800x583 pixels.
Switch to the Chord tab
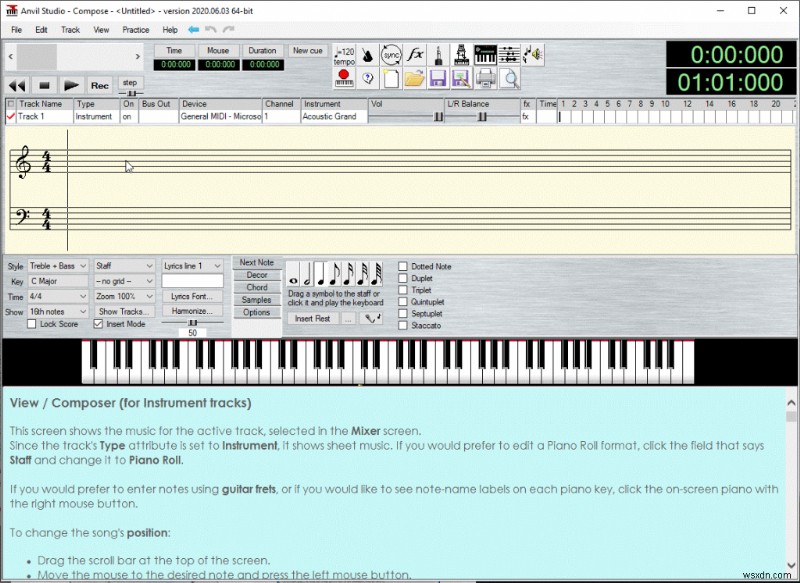tap(257, 287)
